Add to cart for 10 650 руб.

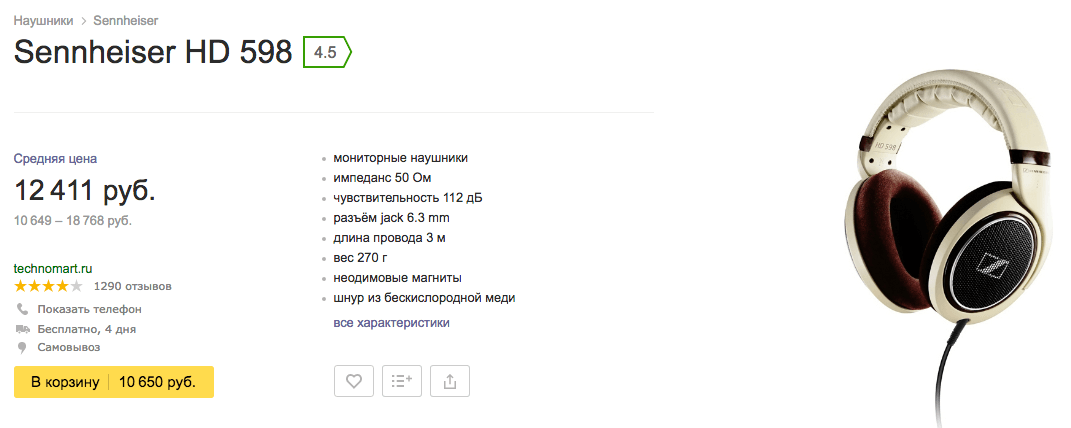coord(114,382)
